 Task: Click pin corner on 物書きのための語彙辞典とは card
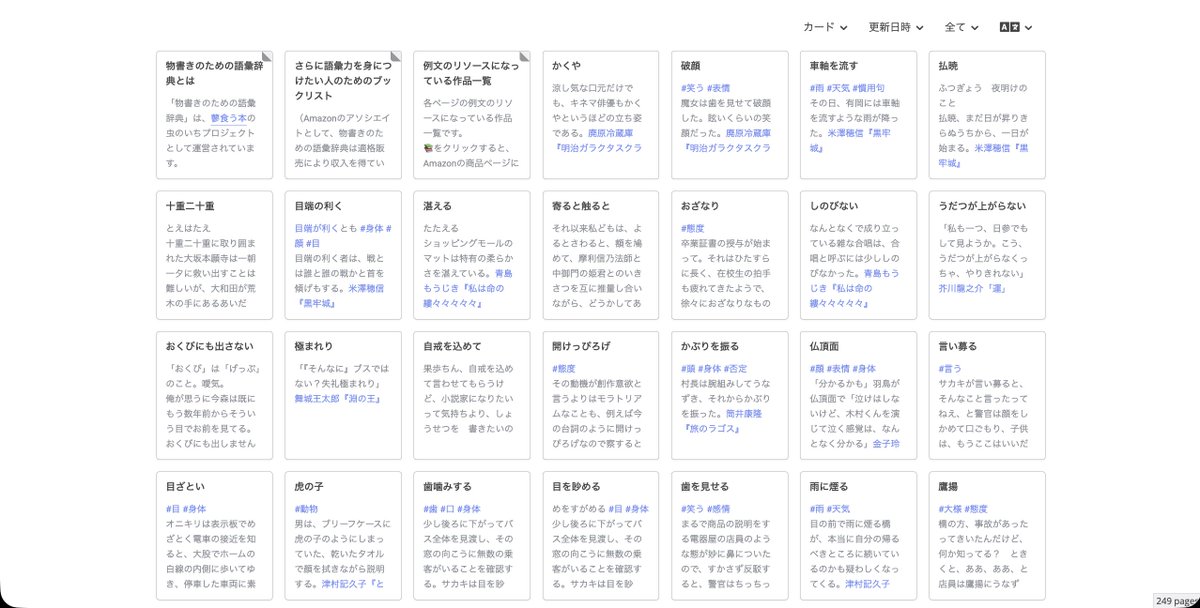266,57
